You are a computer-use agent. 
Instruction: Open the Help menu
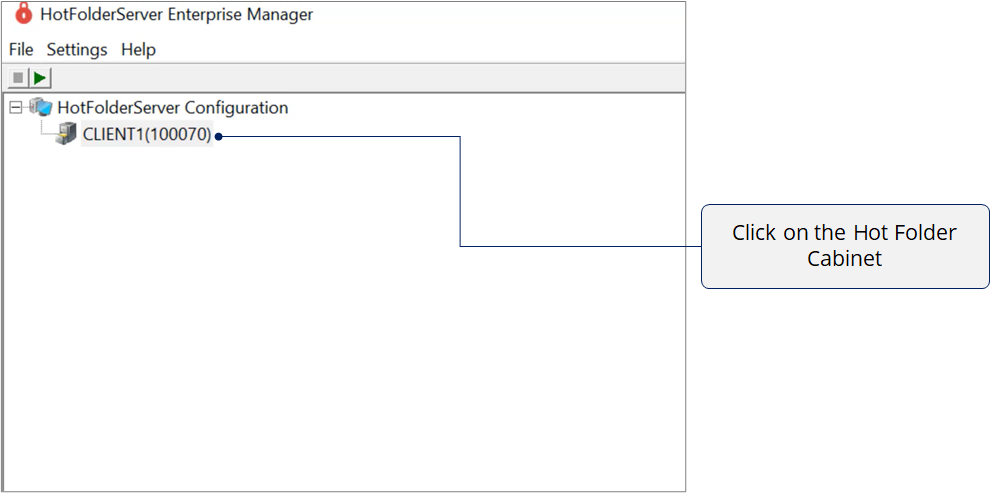click(138, 49)
